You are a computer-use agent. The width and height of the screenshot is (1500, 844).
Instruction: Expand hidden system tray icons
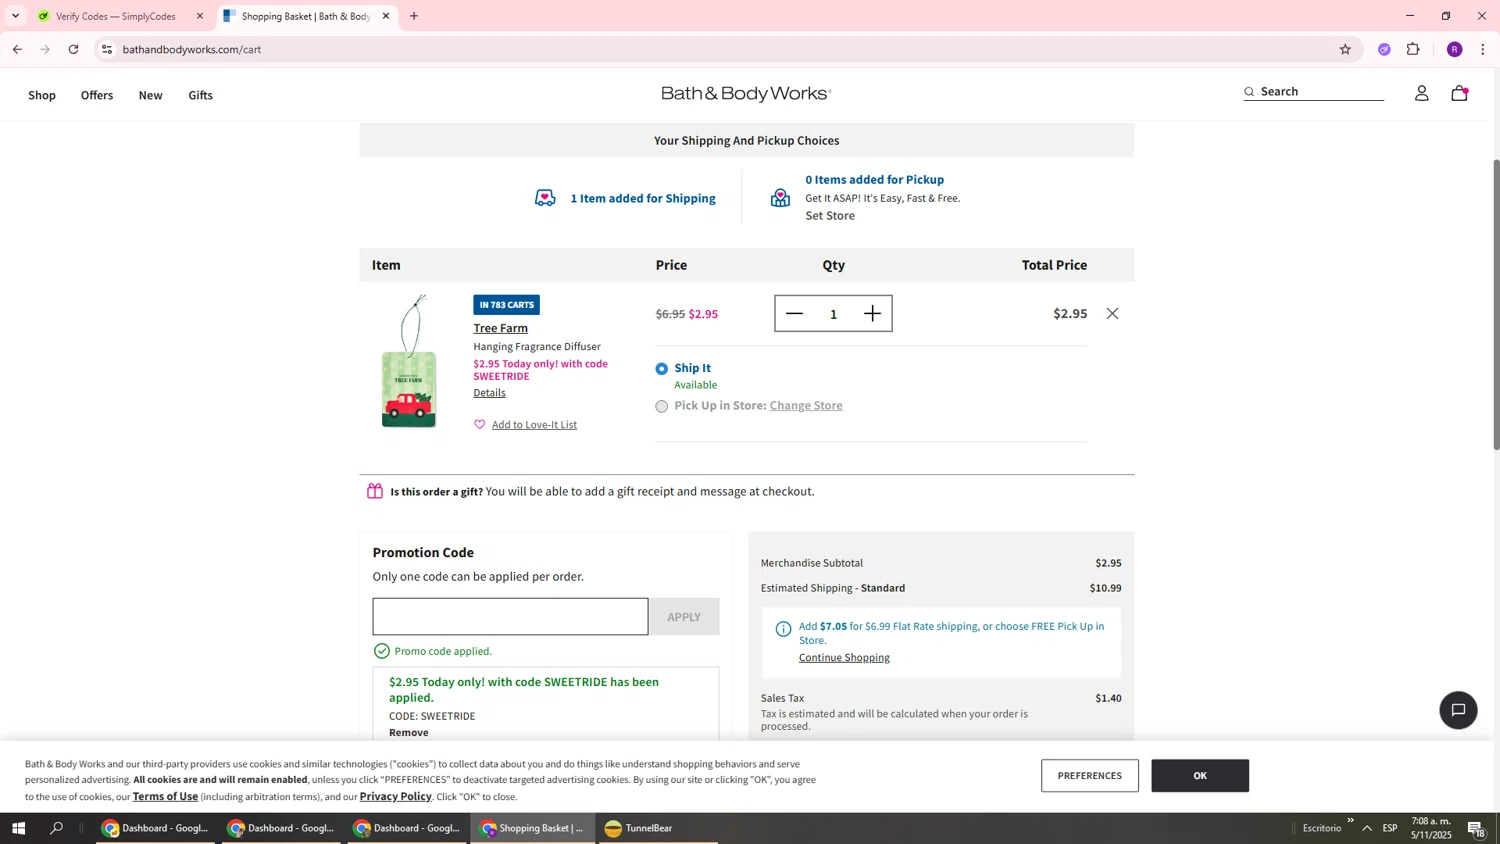click(x=1367, y=828)
